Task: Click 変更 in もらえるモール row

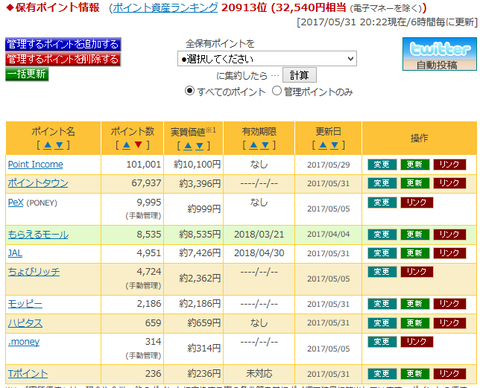Action: [382, 235]
